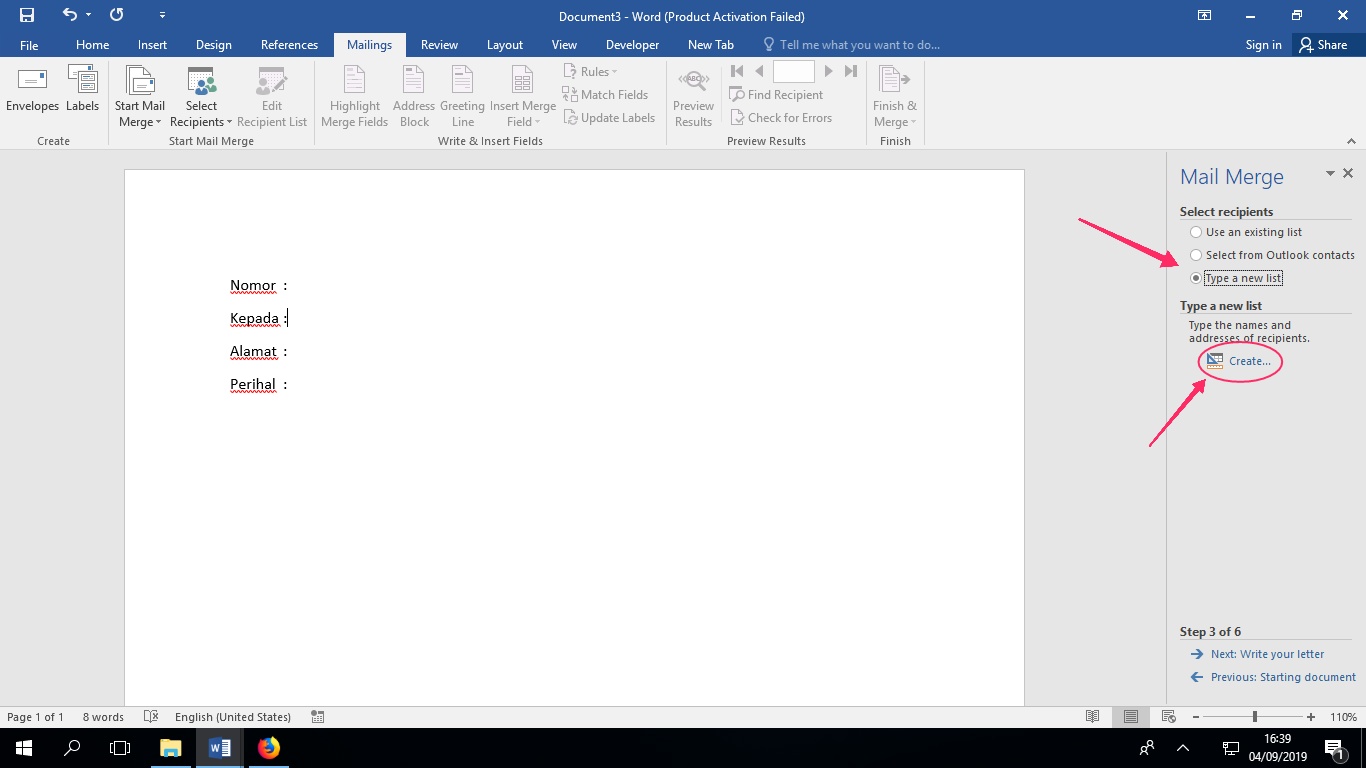Click the Save icon in title bar
The width and height of the screenshot is (1366, 768).
[27, 15]
